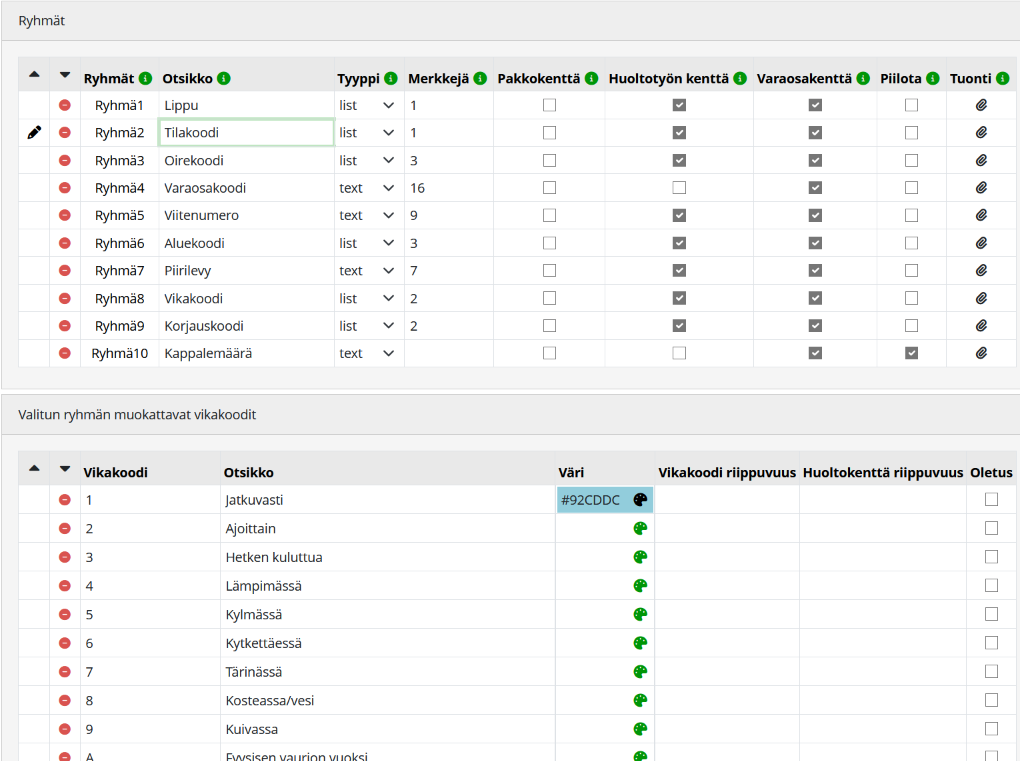Click the info icon beside Pakkokenttä header
1020x761 pixels.
point(592,78)
